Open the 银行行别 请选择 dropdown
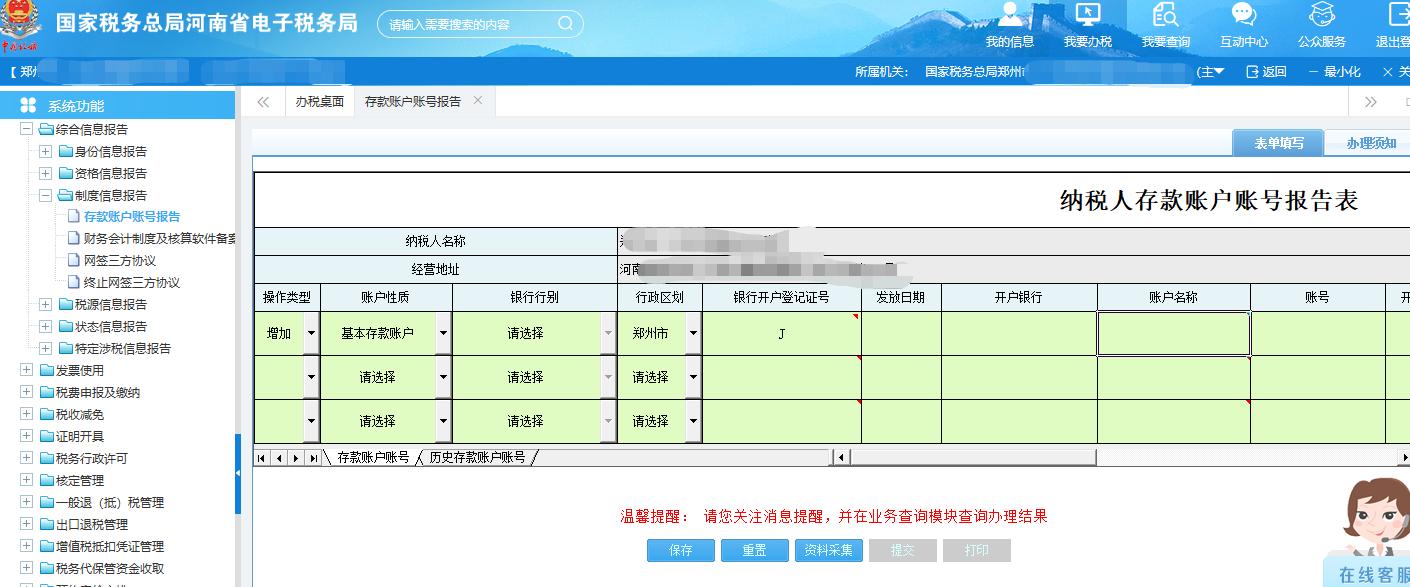 [x=608, y=333]
